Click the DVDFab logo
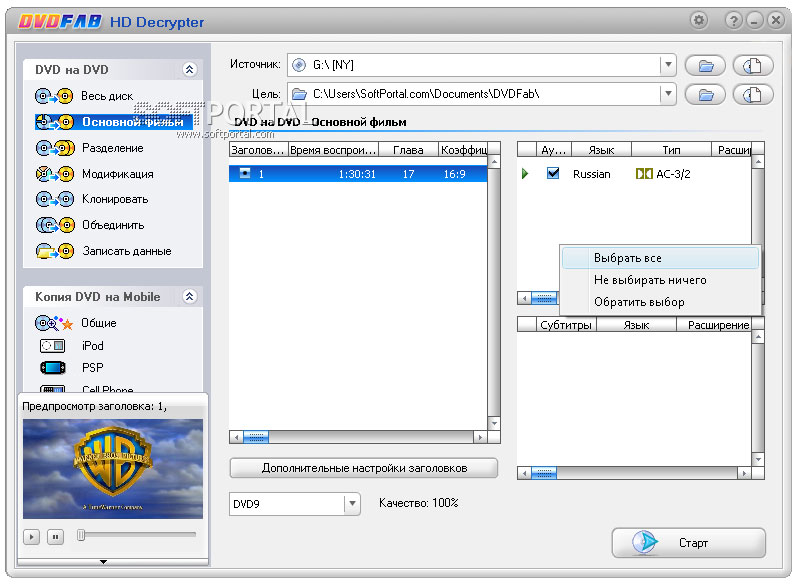Screen dimensions: 797x586 pyautogui.click(x=60, y=22)
